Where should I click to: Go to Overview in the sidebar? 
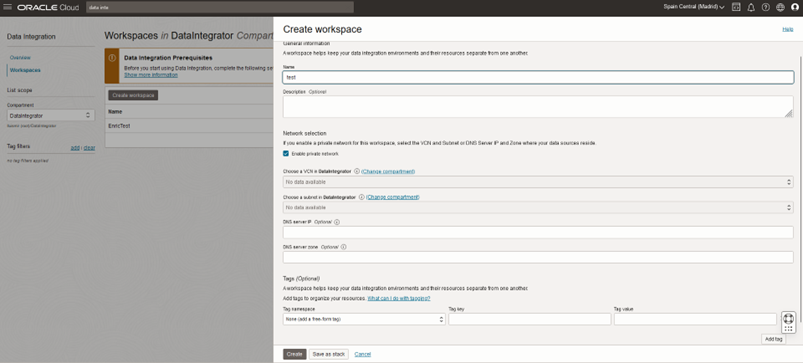click(x=20, y=57)
